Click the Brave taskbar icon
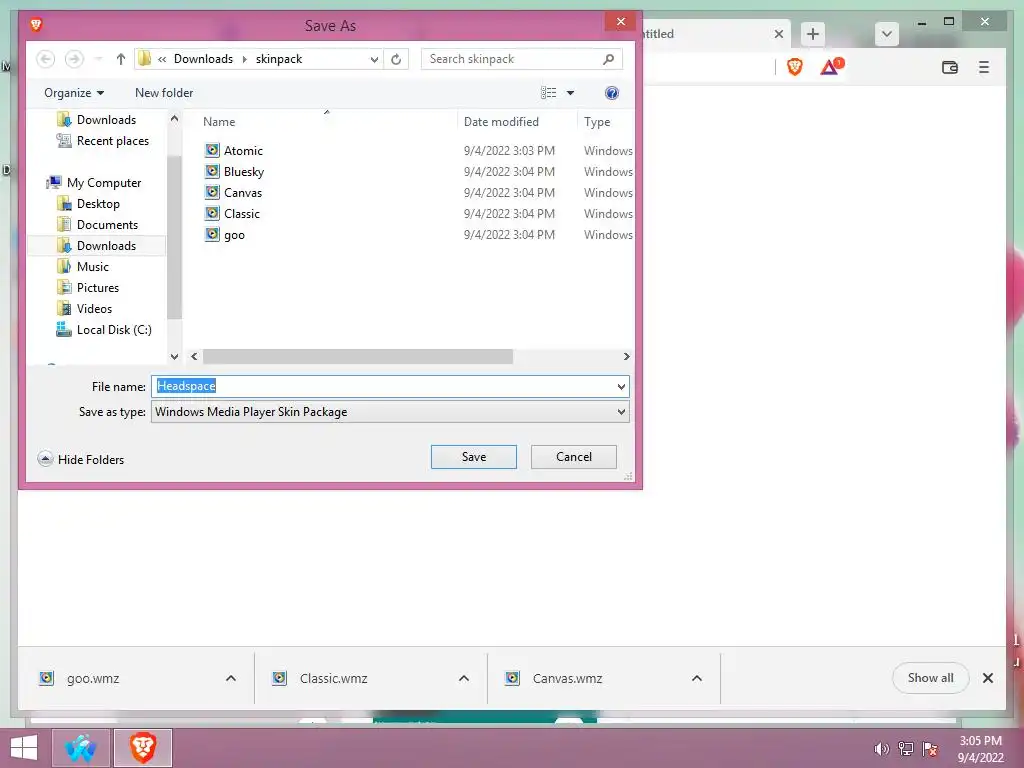Viewport: 1024px width, 768px height. pyautogui.click(x=143, y=748)
